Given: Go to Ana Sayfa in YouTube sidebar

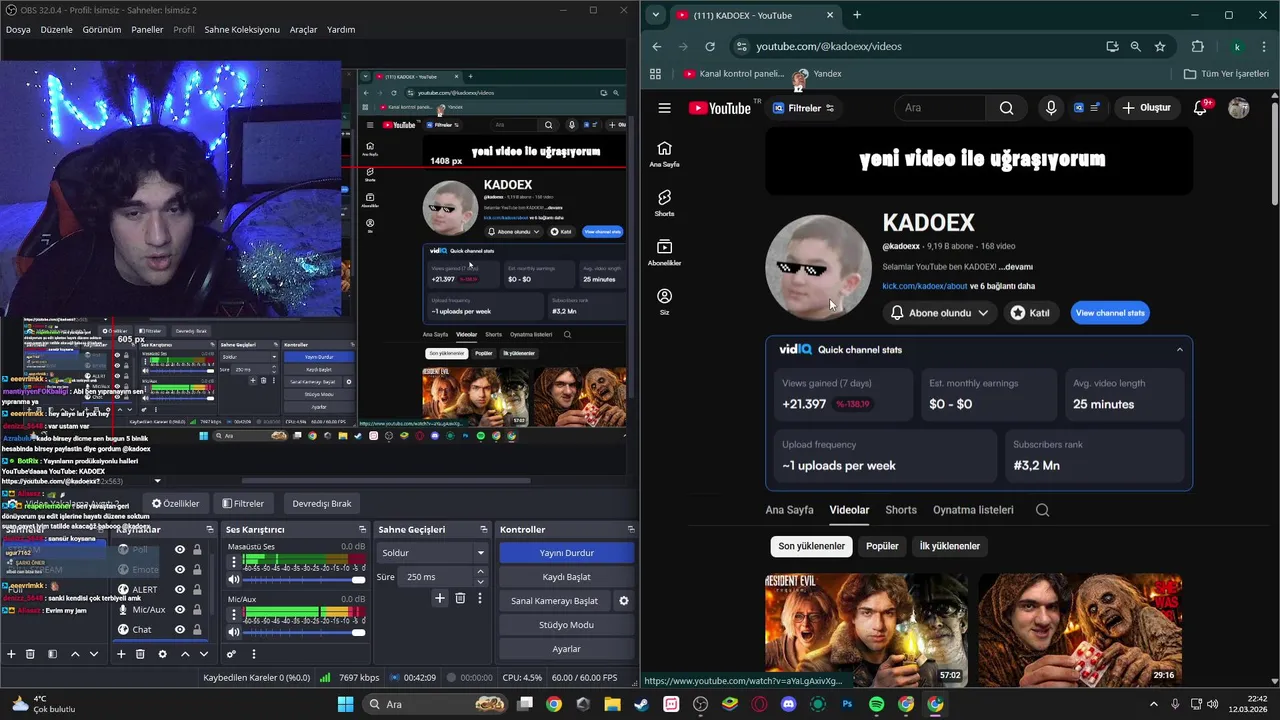Looking at the screenshot, I should point(664,154).
